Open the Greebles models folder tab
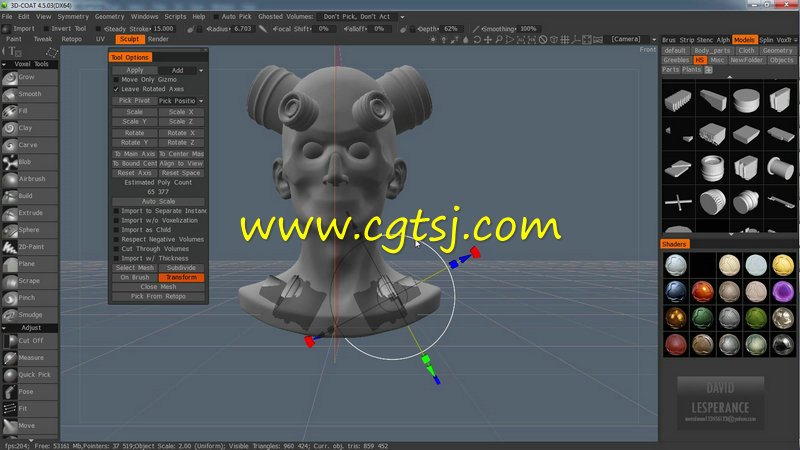This screenshot has height=450, width=800. pyautogui.click(x=676, y=60)
